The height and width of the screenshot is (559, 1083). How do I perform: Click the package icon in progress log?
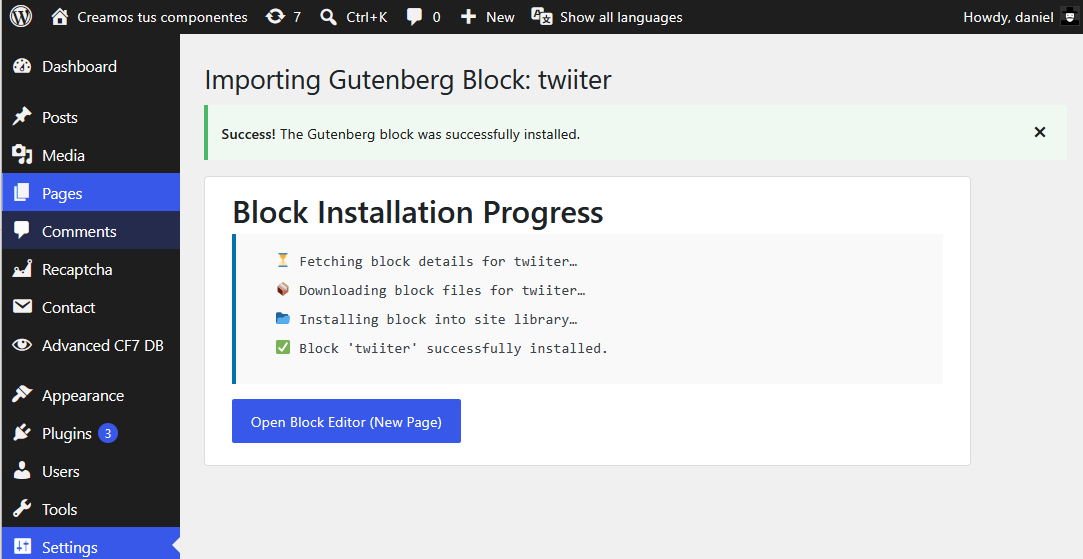[x=282, y=289]
